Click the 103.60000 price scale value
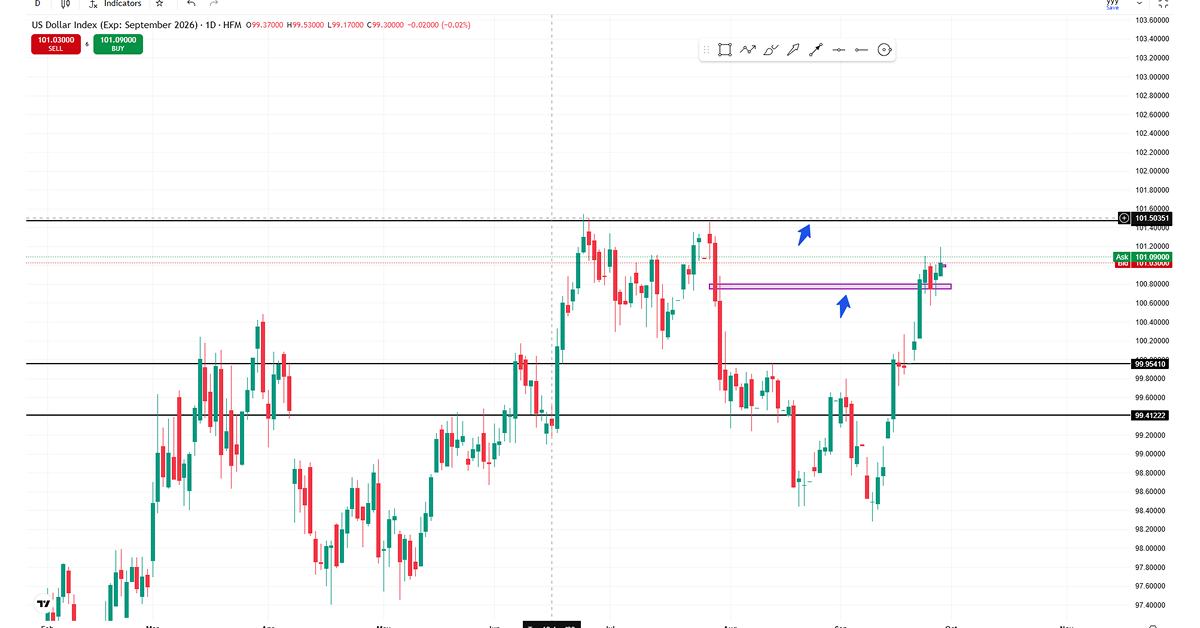This screenshot has height=628, width=1200. pyautogui.click(x=1153, y=20)
